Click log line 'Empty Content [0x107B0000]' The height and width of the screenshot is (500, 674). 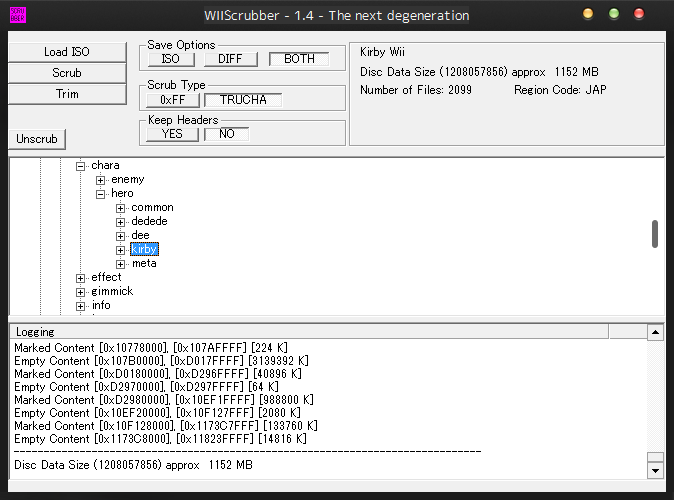click(x=161, y=361)
